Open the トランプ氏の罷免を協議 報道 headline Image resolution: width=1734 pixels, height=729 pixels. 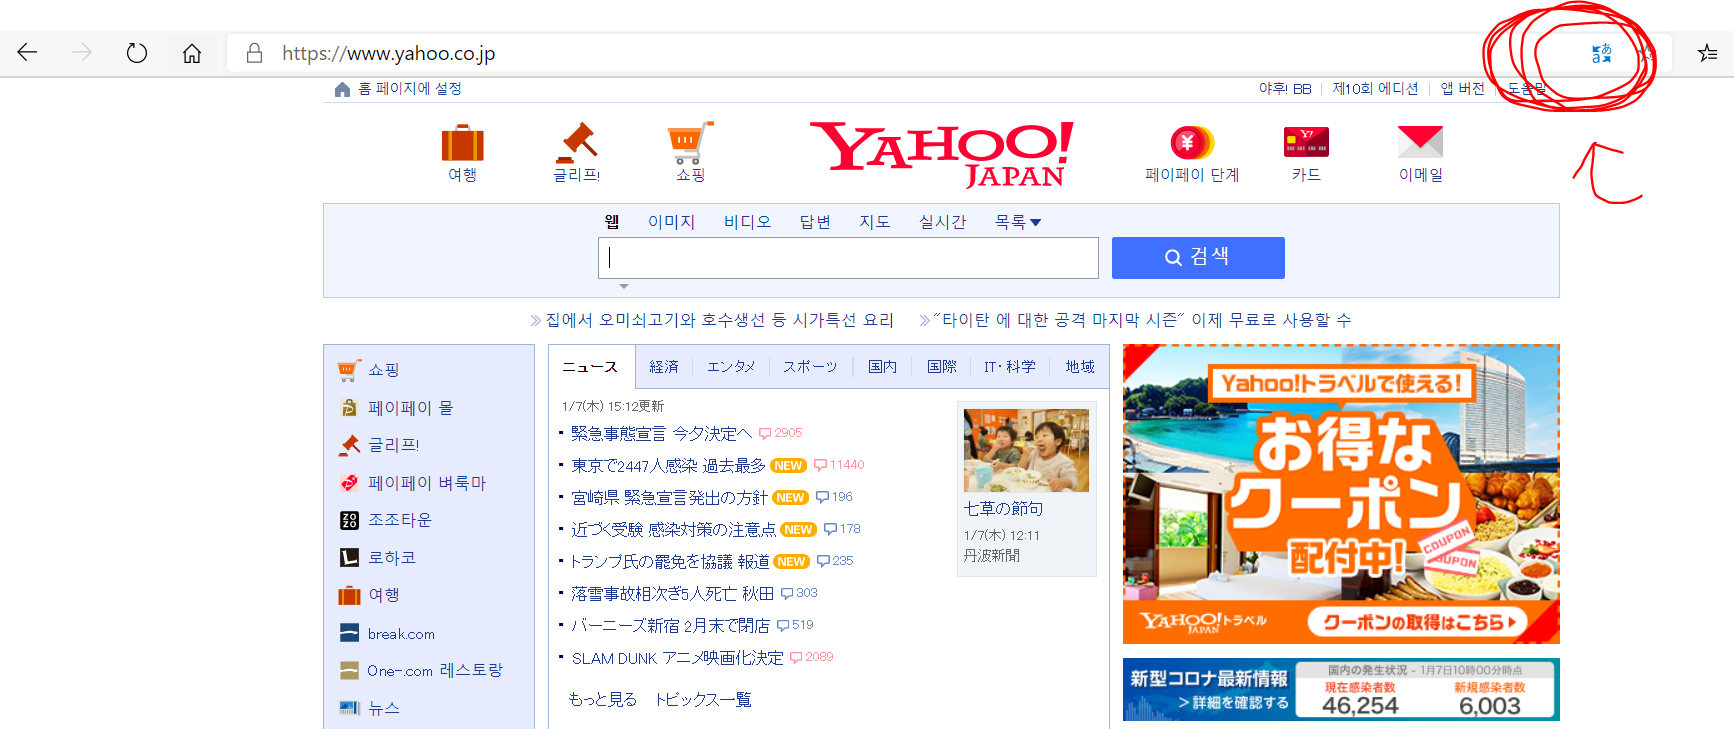pyautogui.click(x=669, y=562)
